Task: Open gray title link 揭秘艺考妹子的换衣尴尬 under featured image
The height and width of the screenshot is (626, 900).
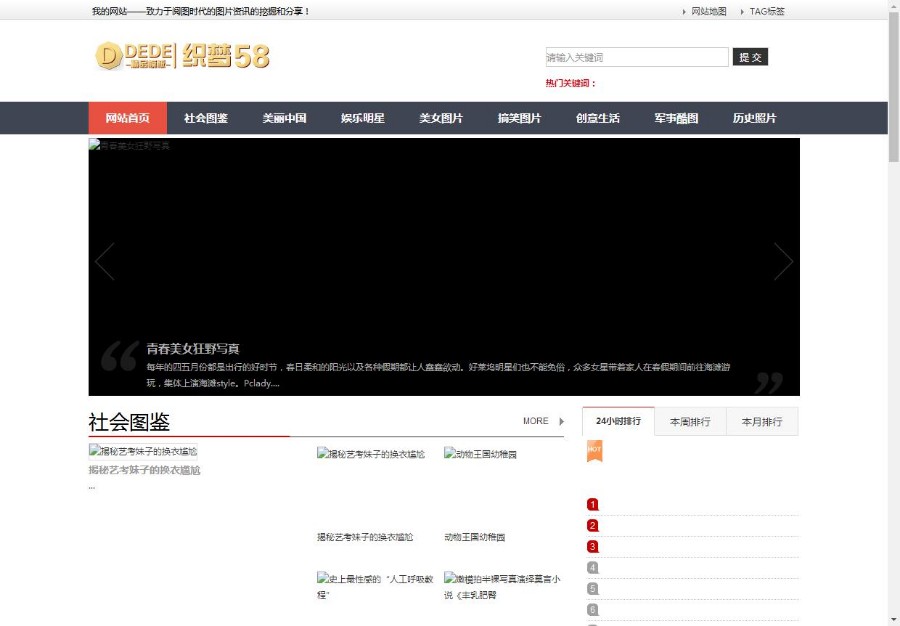Action: [144, 470]
